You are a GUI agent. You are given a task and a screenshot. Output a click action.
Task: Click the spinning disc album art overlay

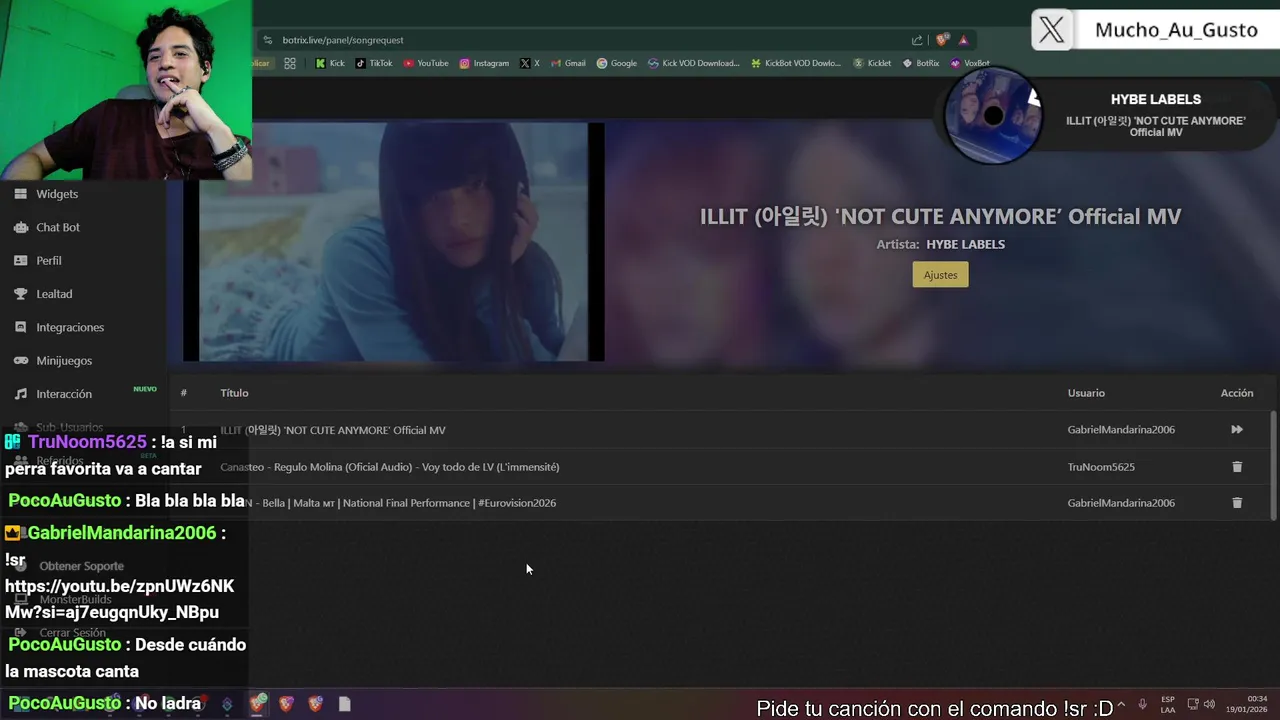tap(993, 115)
